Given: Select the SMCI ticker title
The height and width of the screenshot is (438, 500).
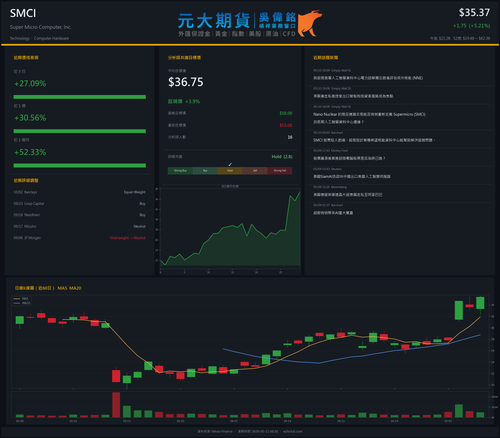Looking at the screenshot, I should pyautogui.click(x=23, y=13).
